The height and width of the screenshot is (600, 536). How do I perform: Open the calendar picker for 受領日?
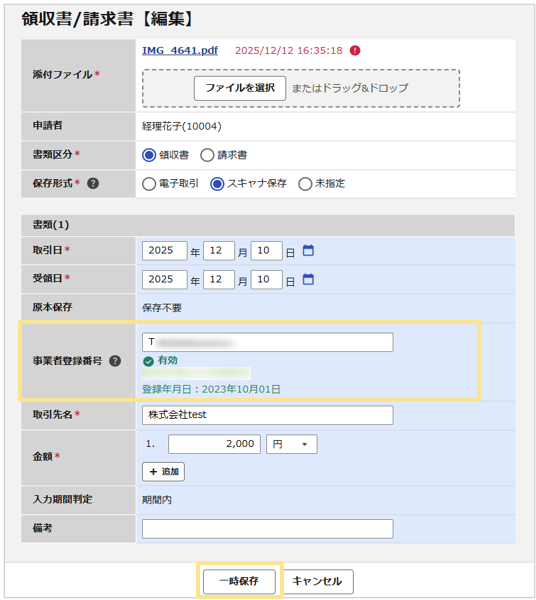pos(308,279)
